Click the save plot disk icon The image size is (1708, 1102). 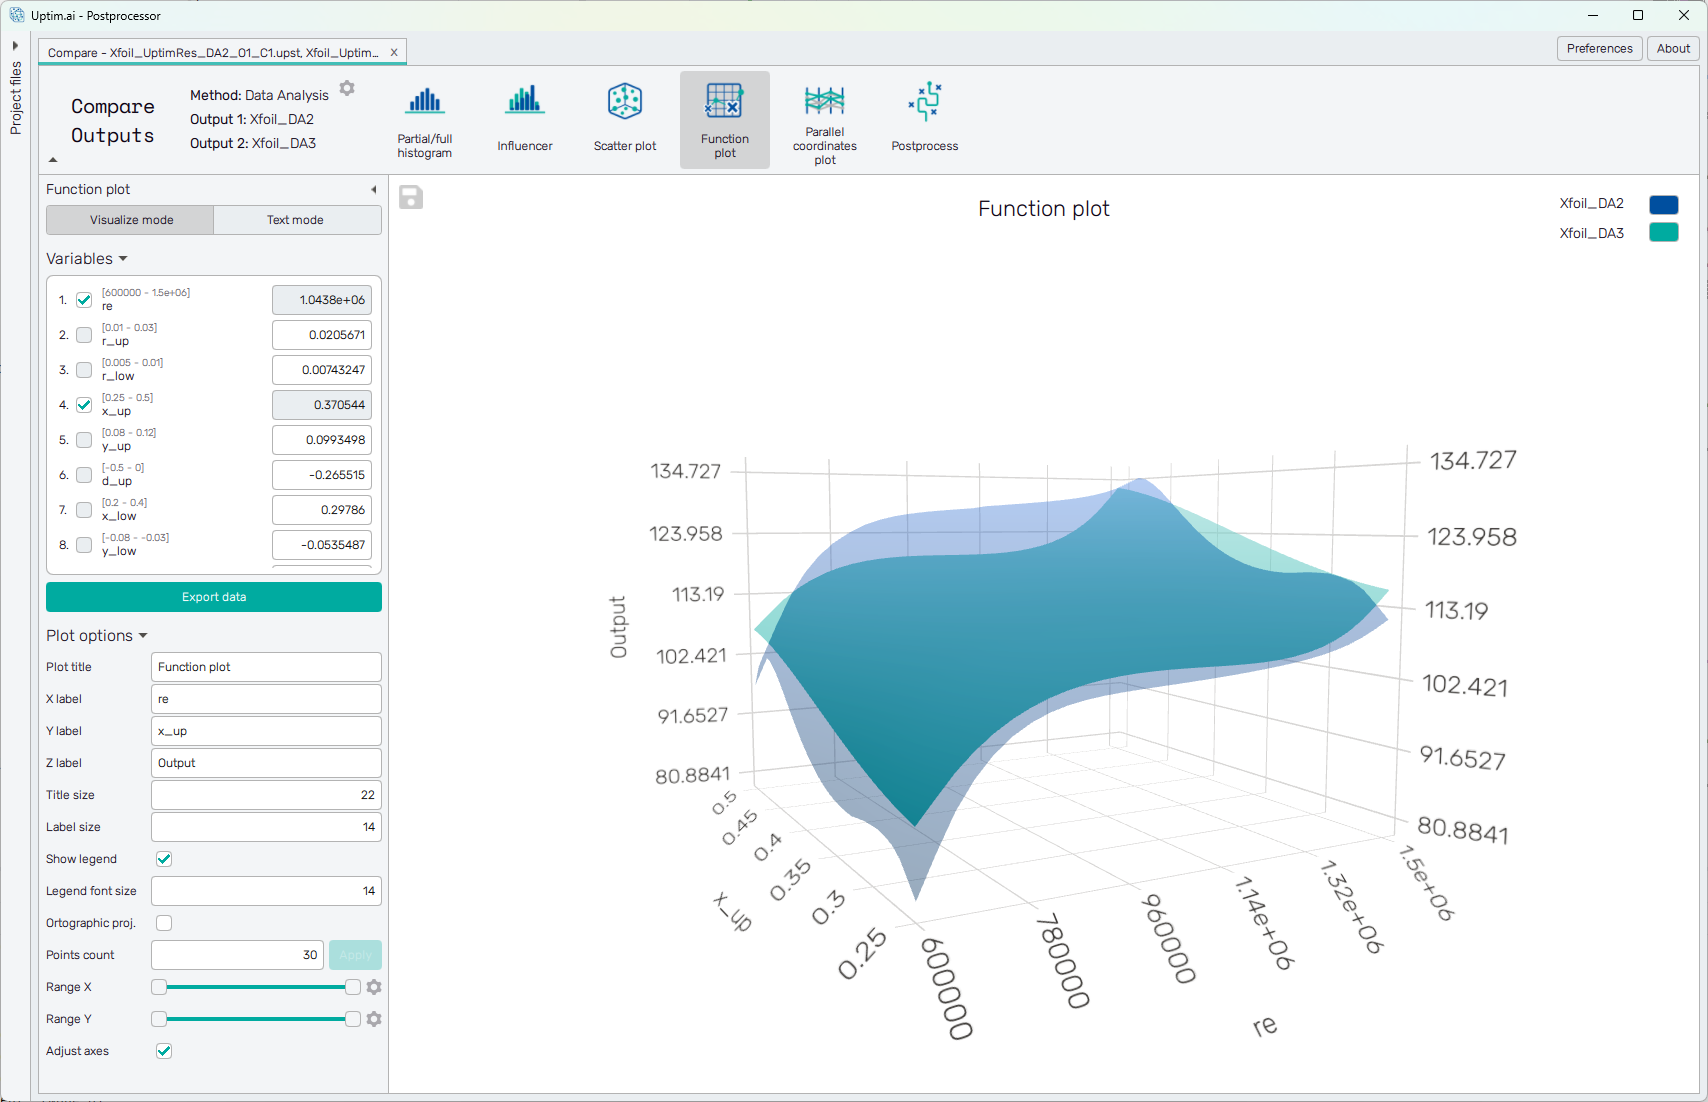(x=411, y=197)
